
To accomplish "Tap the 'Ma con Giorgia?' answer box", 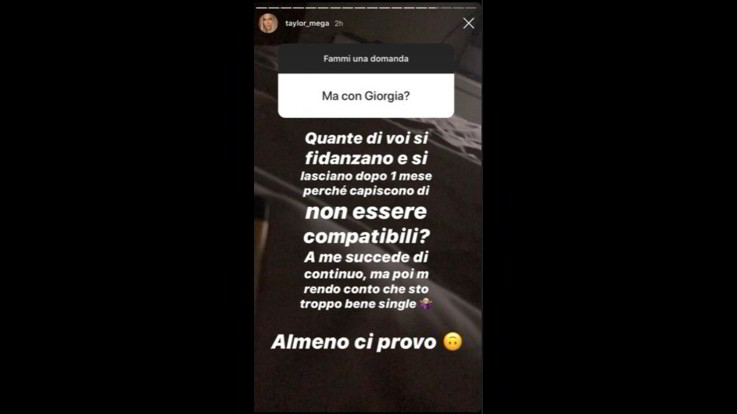I will (x=366, y=95).
